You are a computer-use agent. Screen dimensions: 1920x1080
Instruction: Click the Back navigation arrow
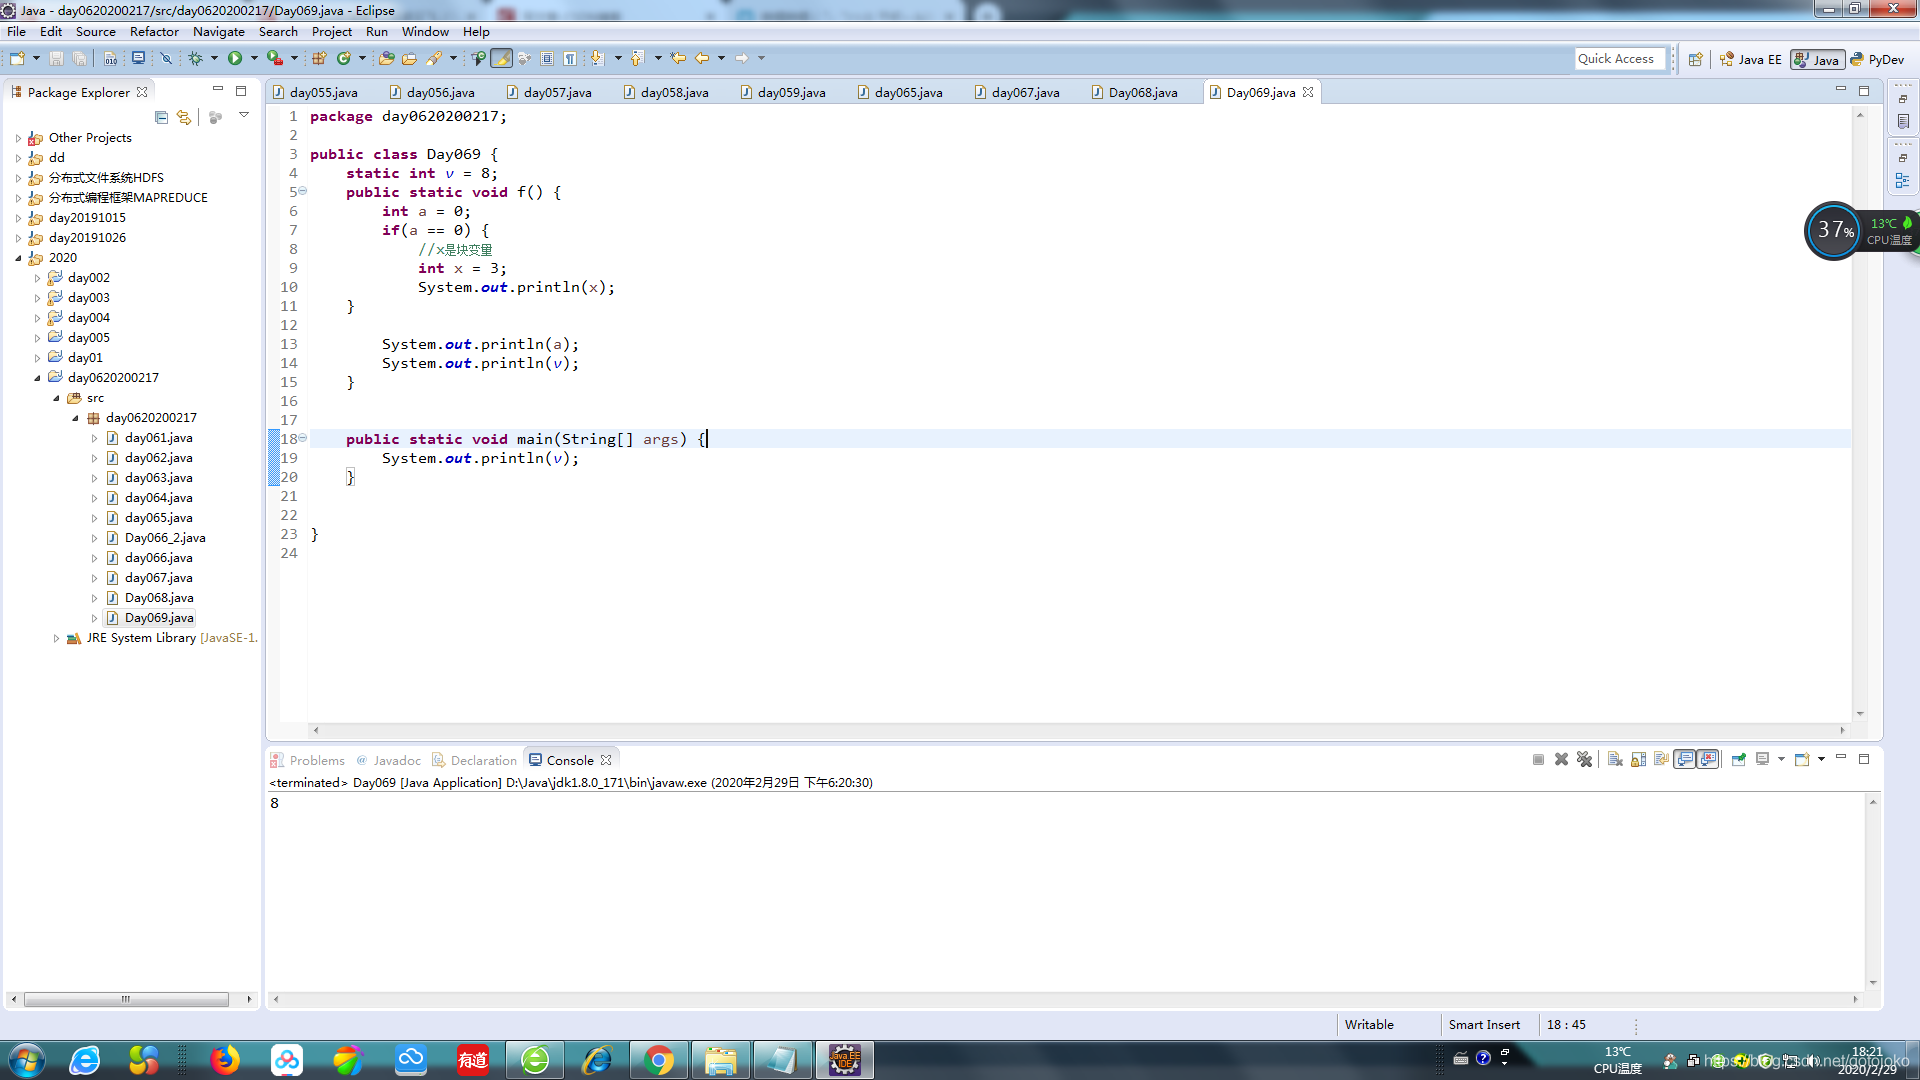tap(703, 59)
